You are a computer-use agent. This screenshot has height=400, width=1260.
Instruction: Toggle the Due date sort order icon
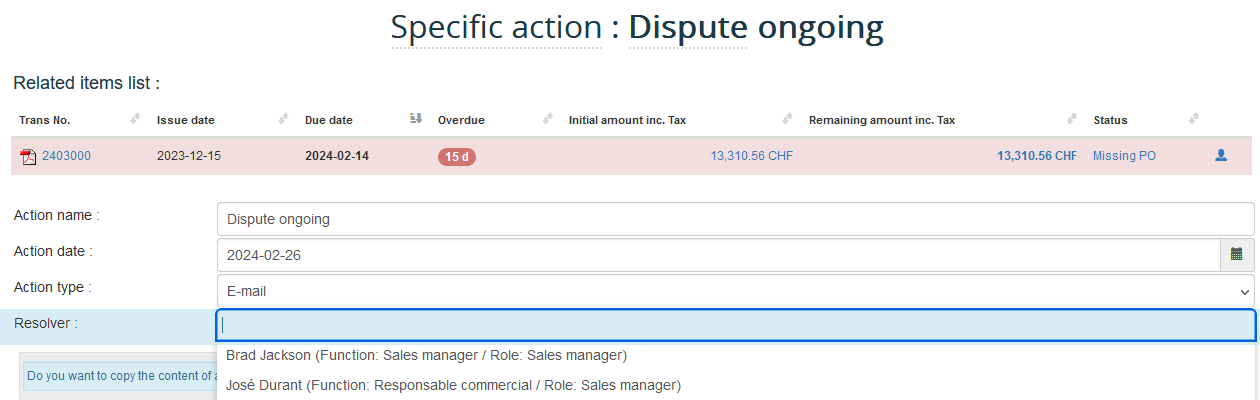tap(416, 120)
